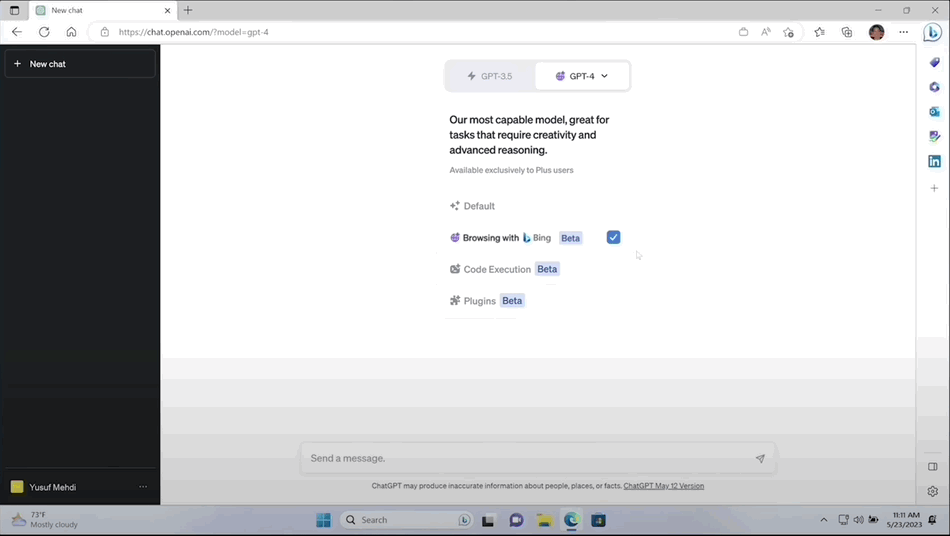
Task: Click the Yusuf Mehdi profile entry
Action: pos(80,487)
